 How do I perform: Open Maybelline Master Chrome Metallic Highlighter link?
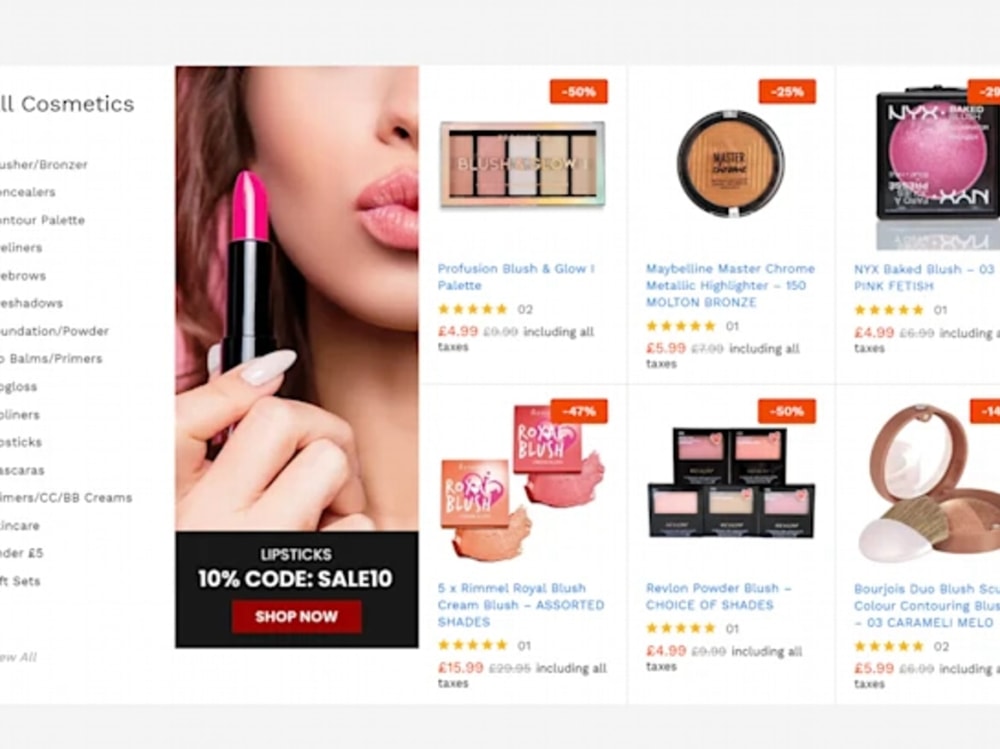pos(730,285)
